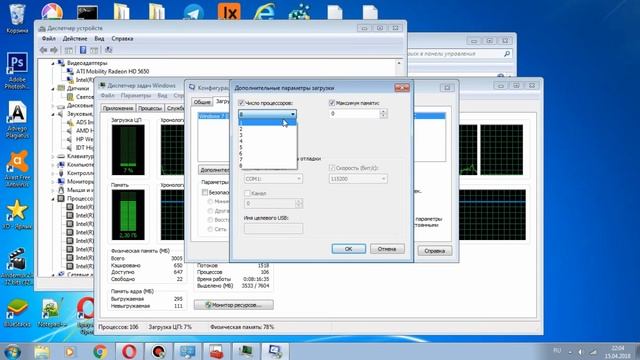The width and height of the screenshot is (640, 360).
Task: Open 'Справка' menu in Device Manager
Action: tap(122, 38)
